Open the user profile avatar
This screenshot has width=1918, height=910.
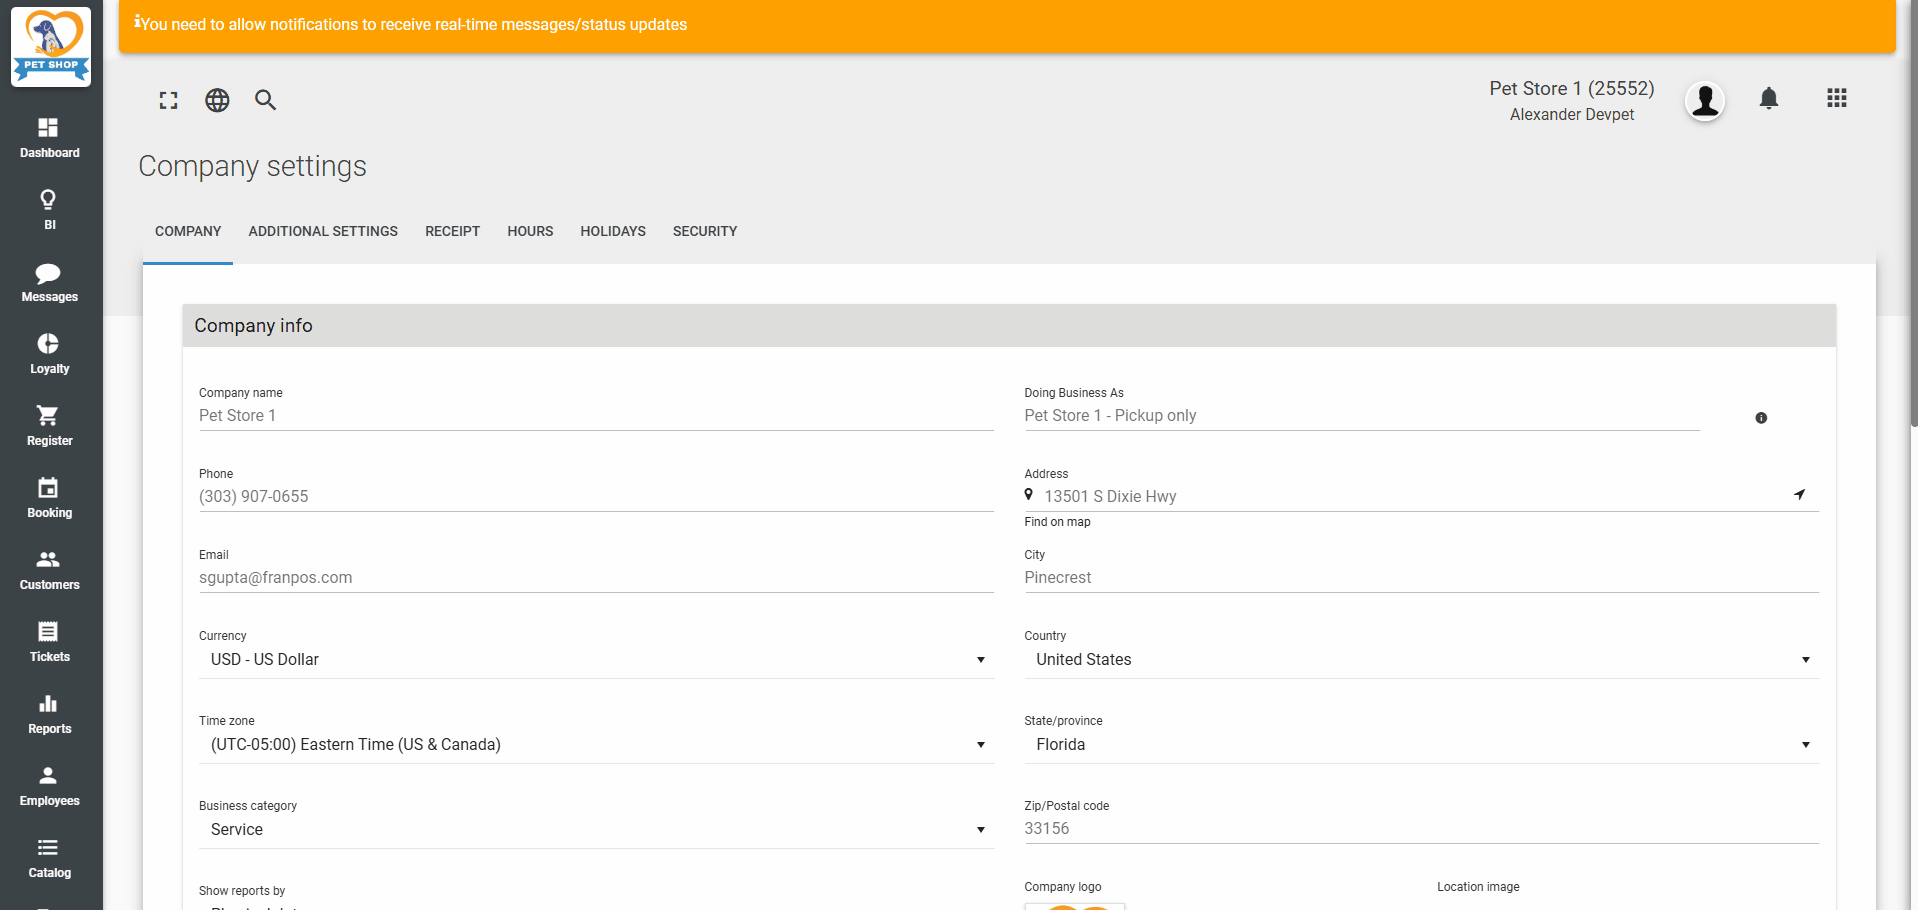(x=1705, y=100)
